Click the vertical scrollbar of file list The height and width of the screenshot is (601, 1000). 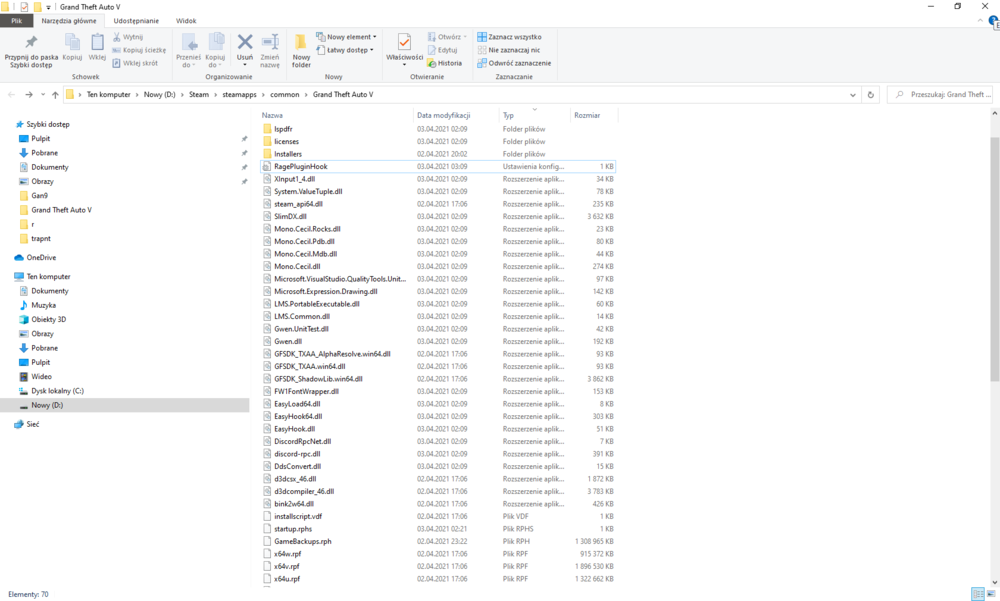[x=994, y=258]
